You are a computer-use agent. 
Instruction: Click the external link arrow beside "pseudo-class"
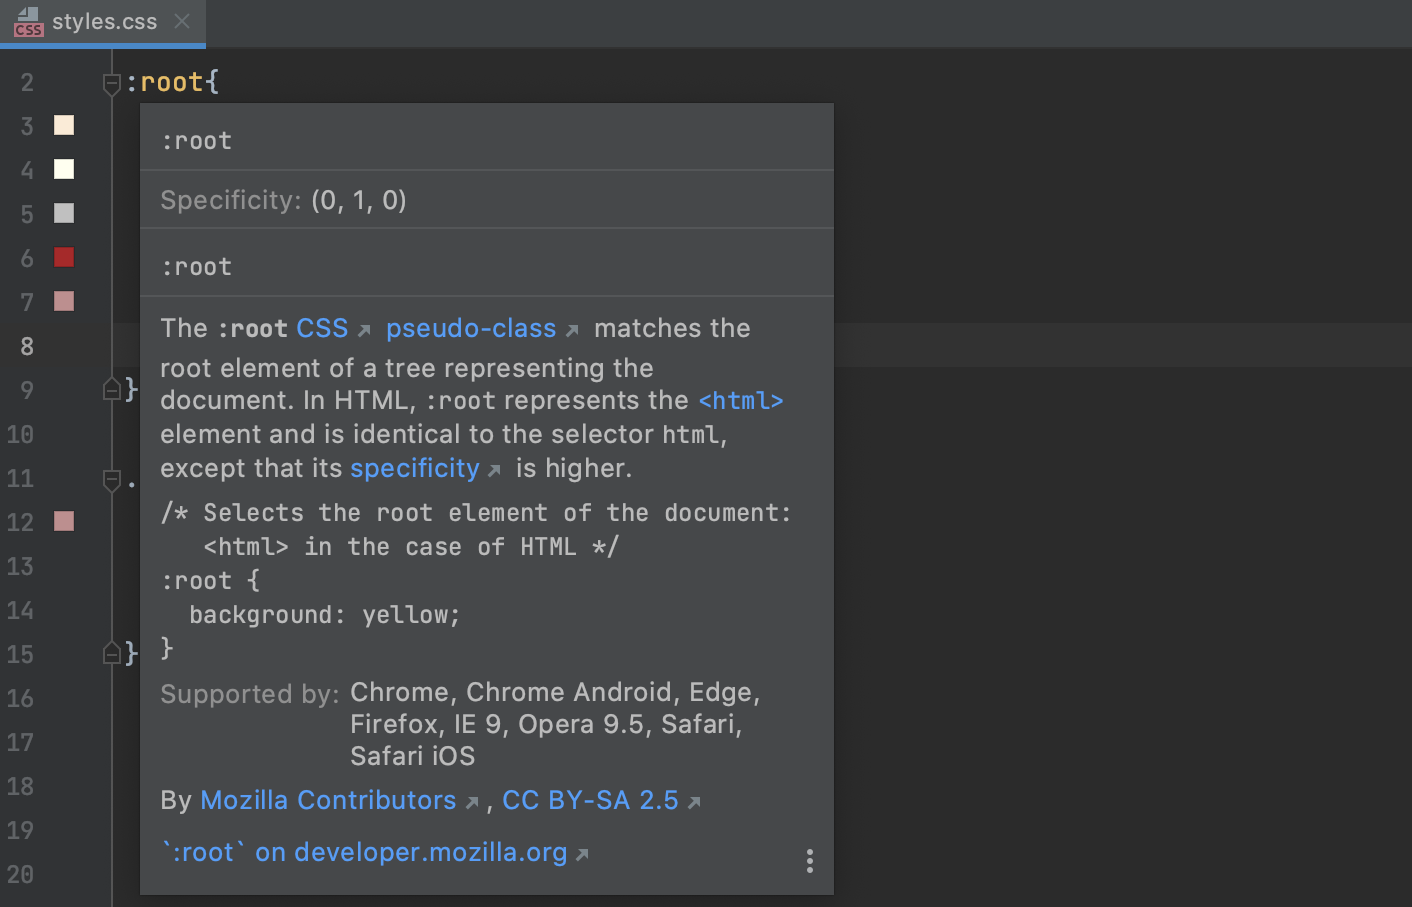(x=571, y=328)
